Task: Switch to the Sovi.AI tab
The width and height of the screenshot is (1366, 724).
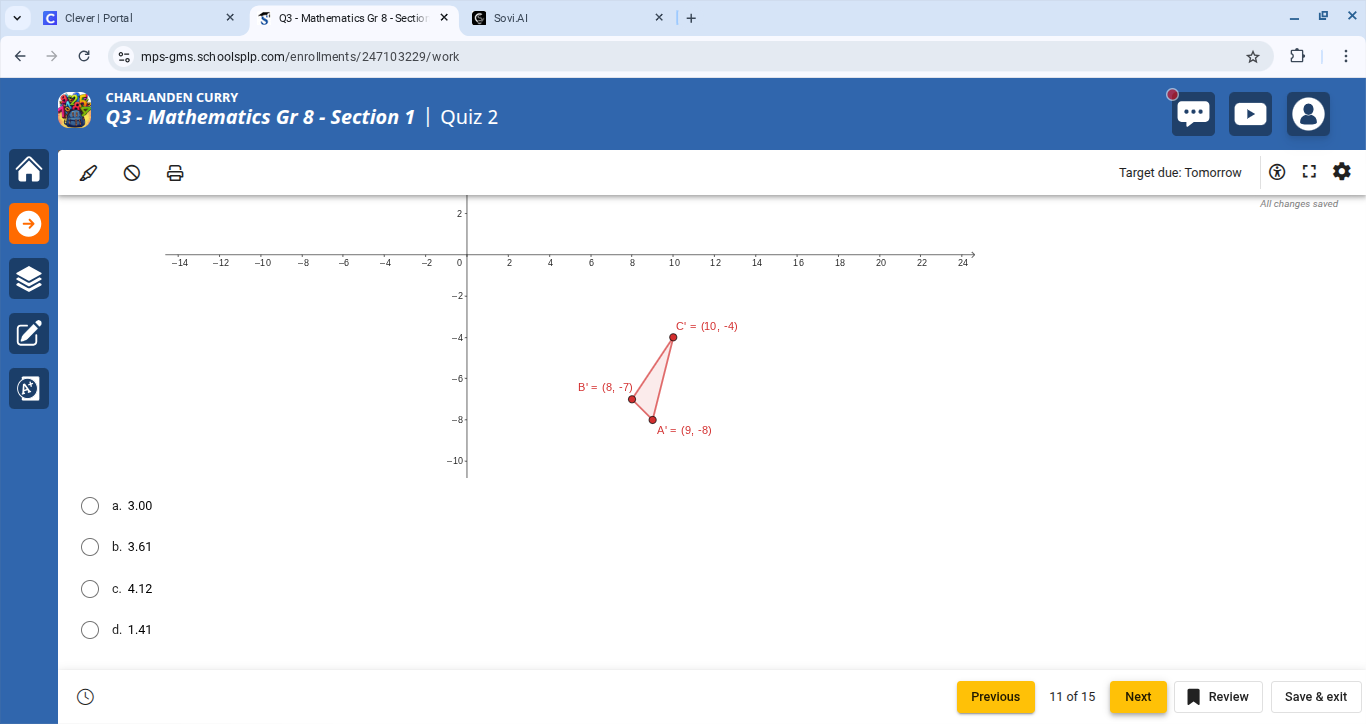Action: (560, 17)
